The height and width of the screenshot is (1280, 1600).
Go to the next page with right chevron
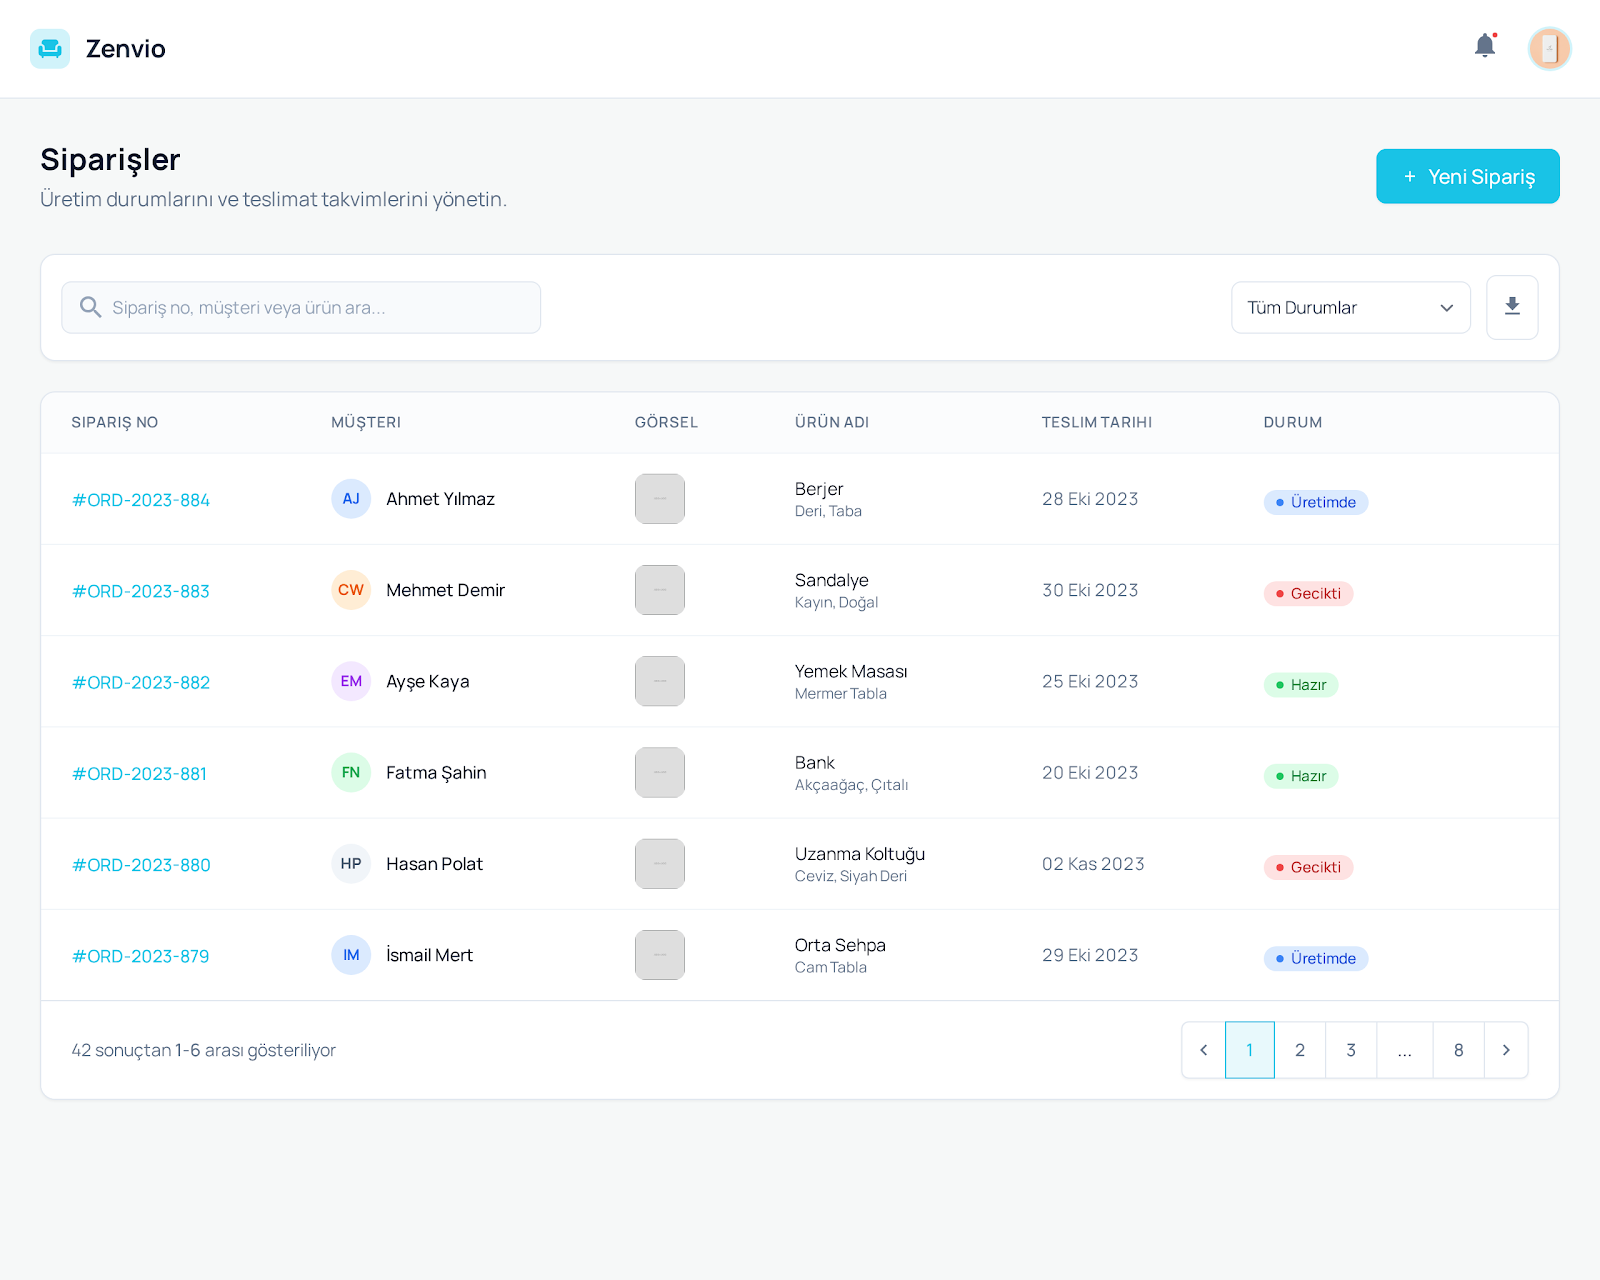click(x=1506, y=1050)
